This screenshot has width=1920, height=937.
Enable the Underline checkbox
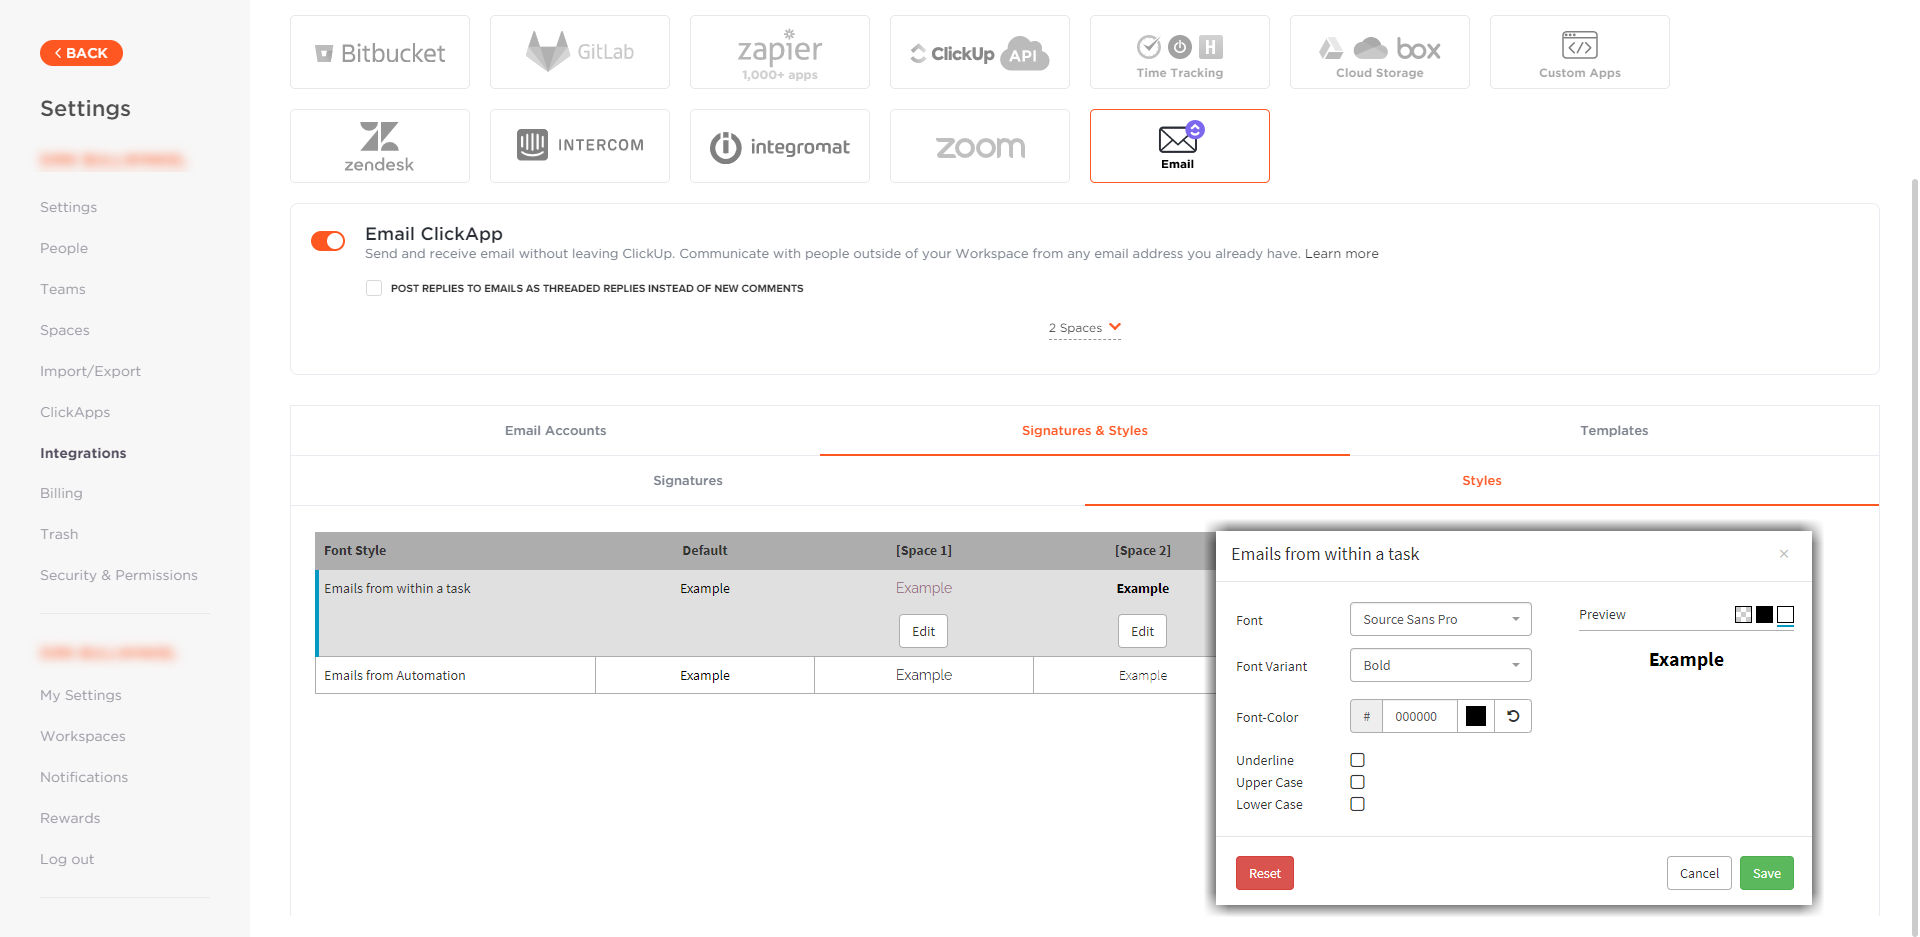click(x=1357, y=760)
